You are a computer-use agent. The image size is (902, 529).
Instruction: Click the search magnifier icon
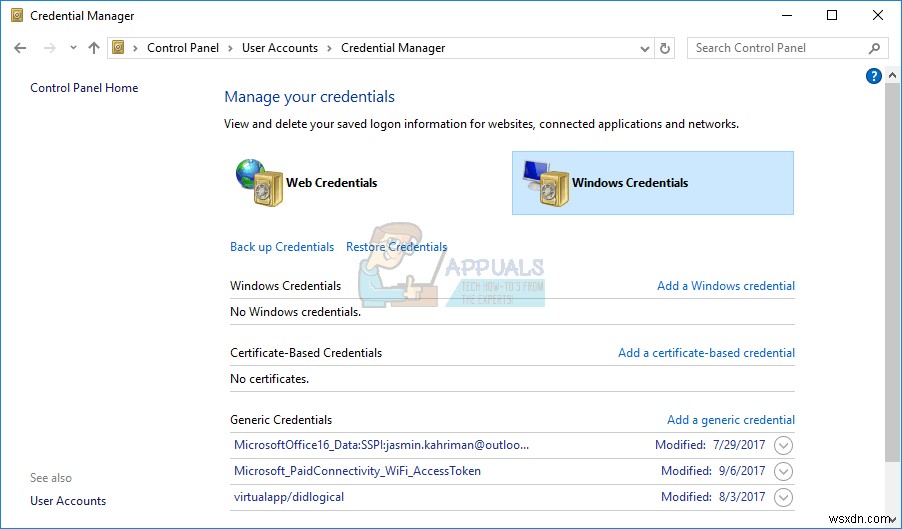(874, 48)
